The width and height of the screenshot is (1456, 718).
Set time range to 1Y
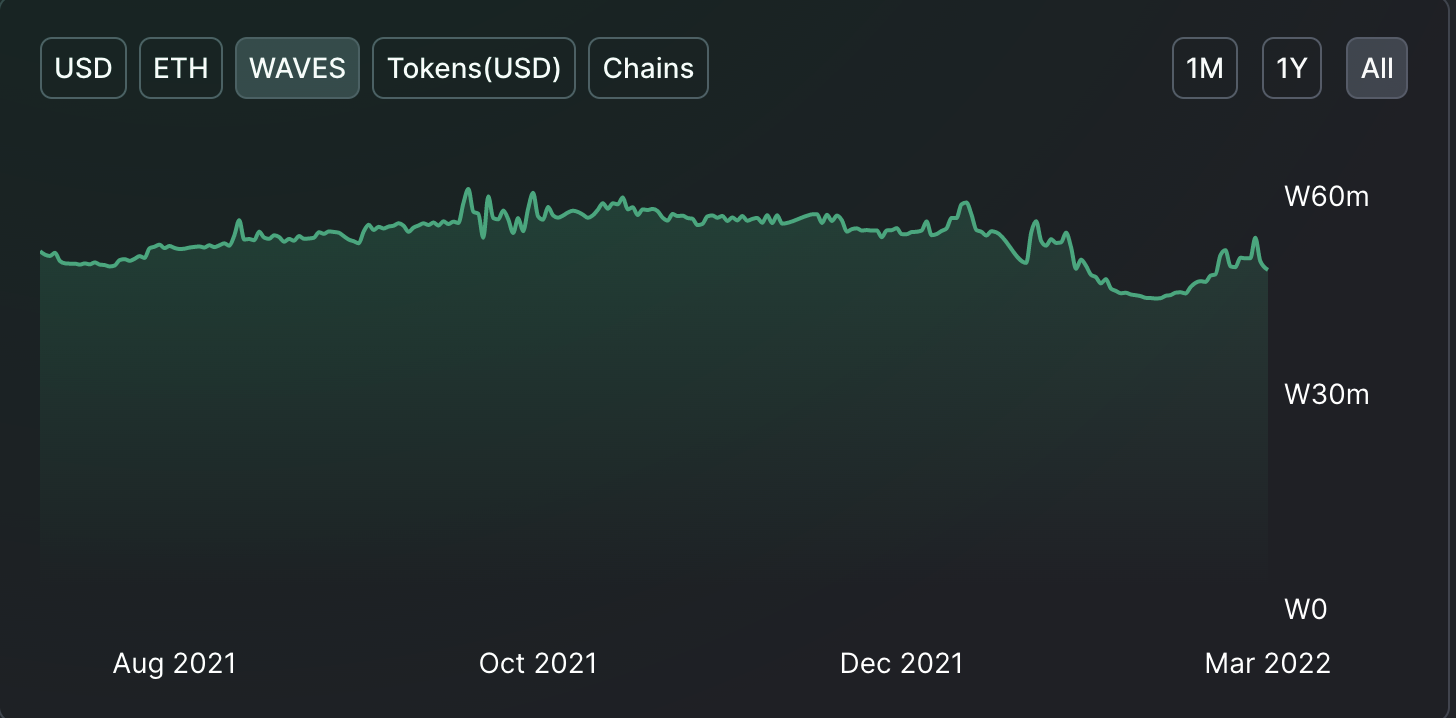(x=1292, y=68)
